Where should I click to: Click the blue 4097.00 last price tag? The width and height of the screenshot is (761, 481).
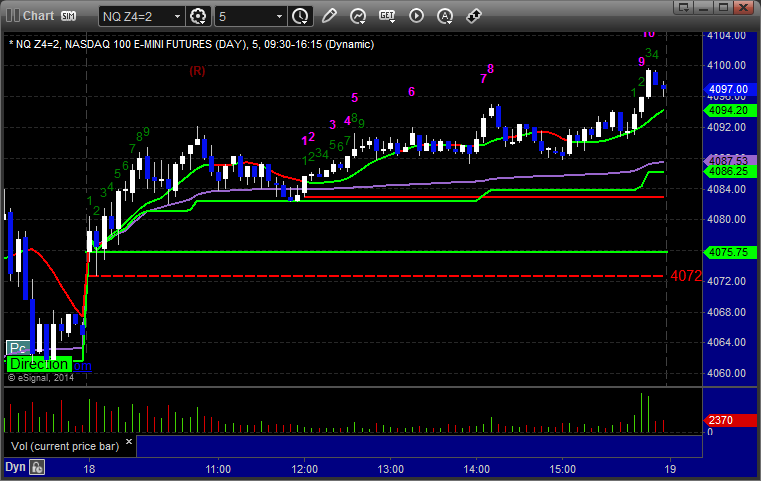(729, 89)
